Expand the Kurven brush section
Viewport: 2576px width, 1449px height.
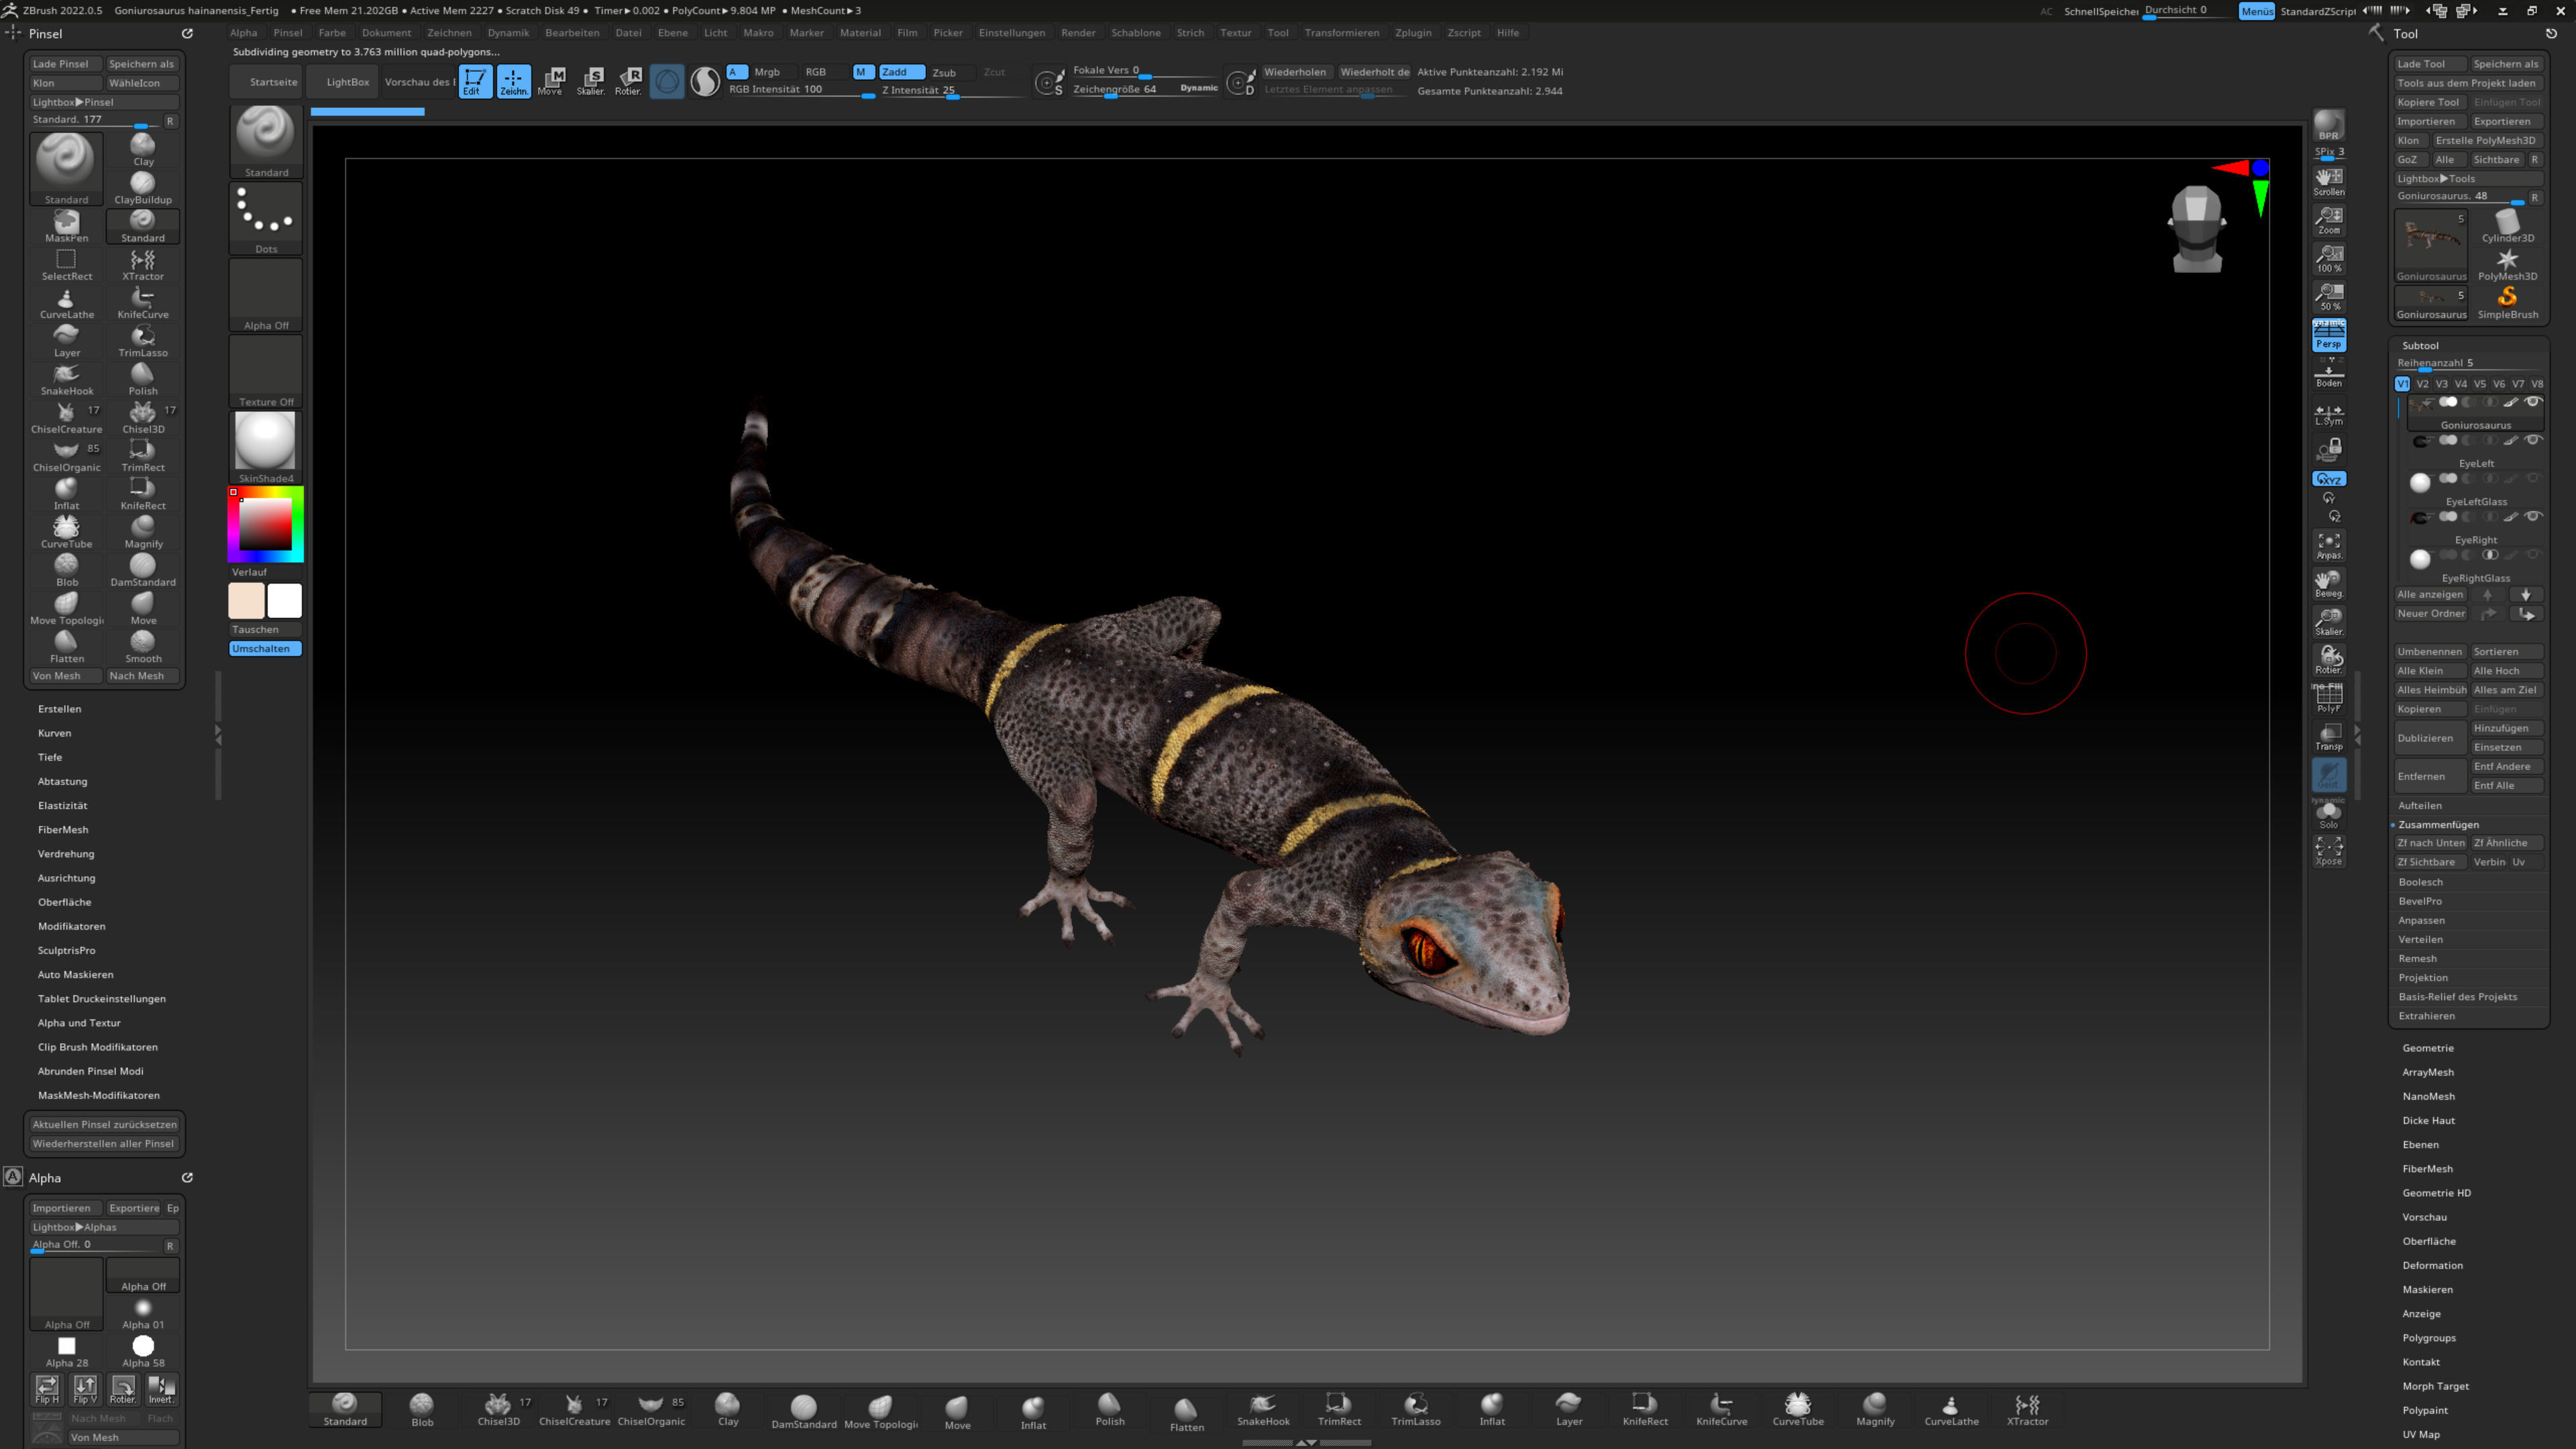[x=54, y=733]
